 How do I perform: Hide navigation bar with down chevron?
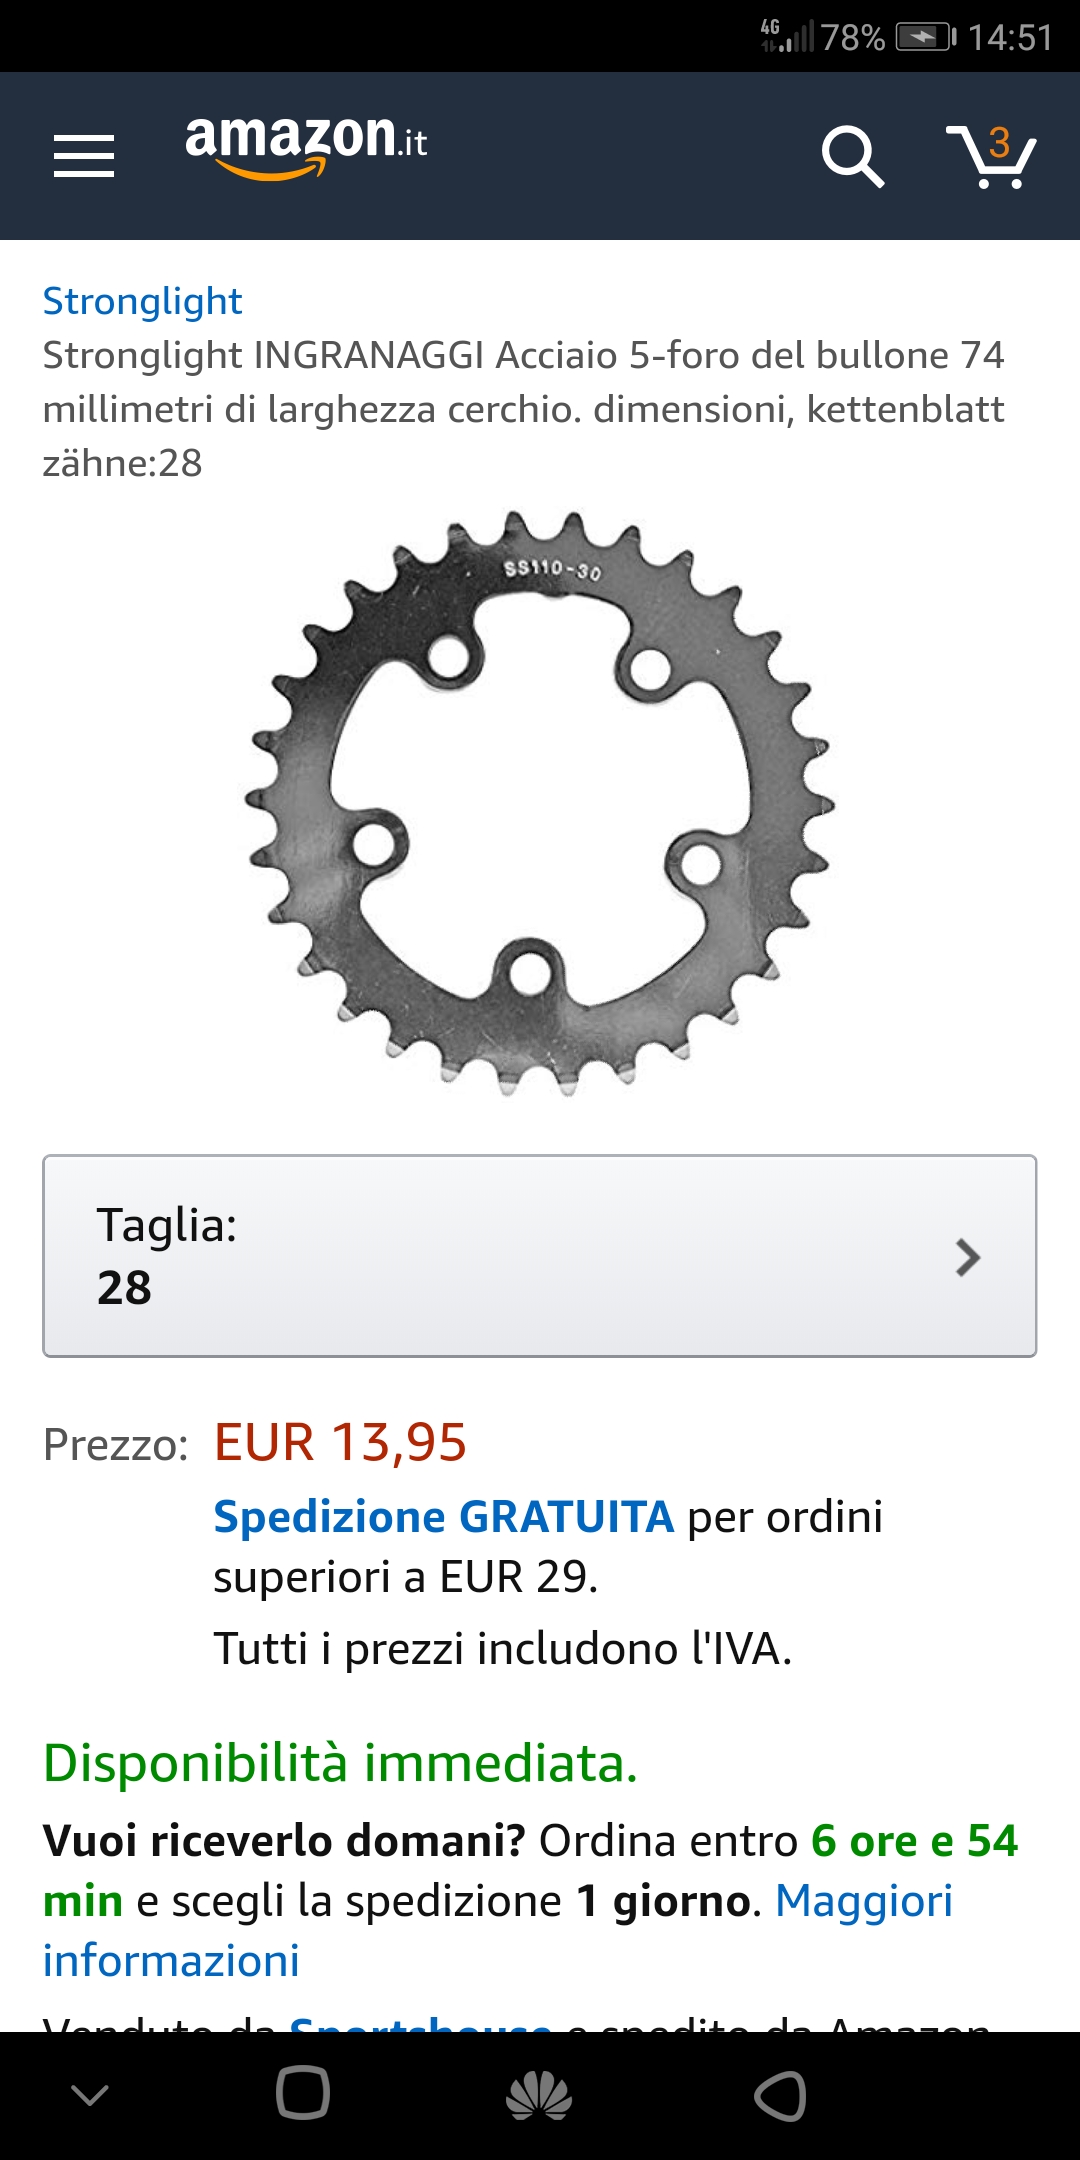[90, 2094]
